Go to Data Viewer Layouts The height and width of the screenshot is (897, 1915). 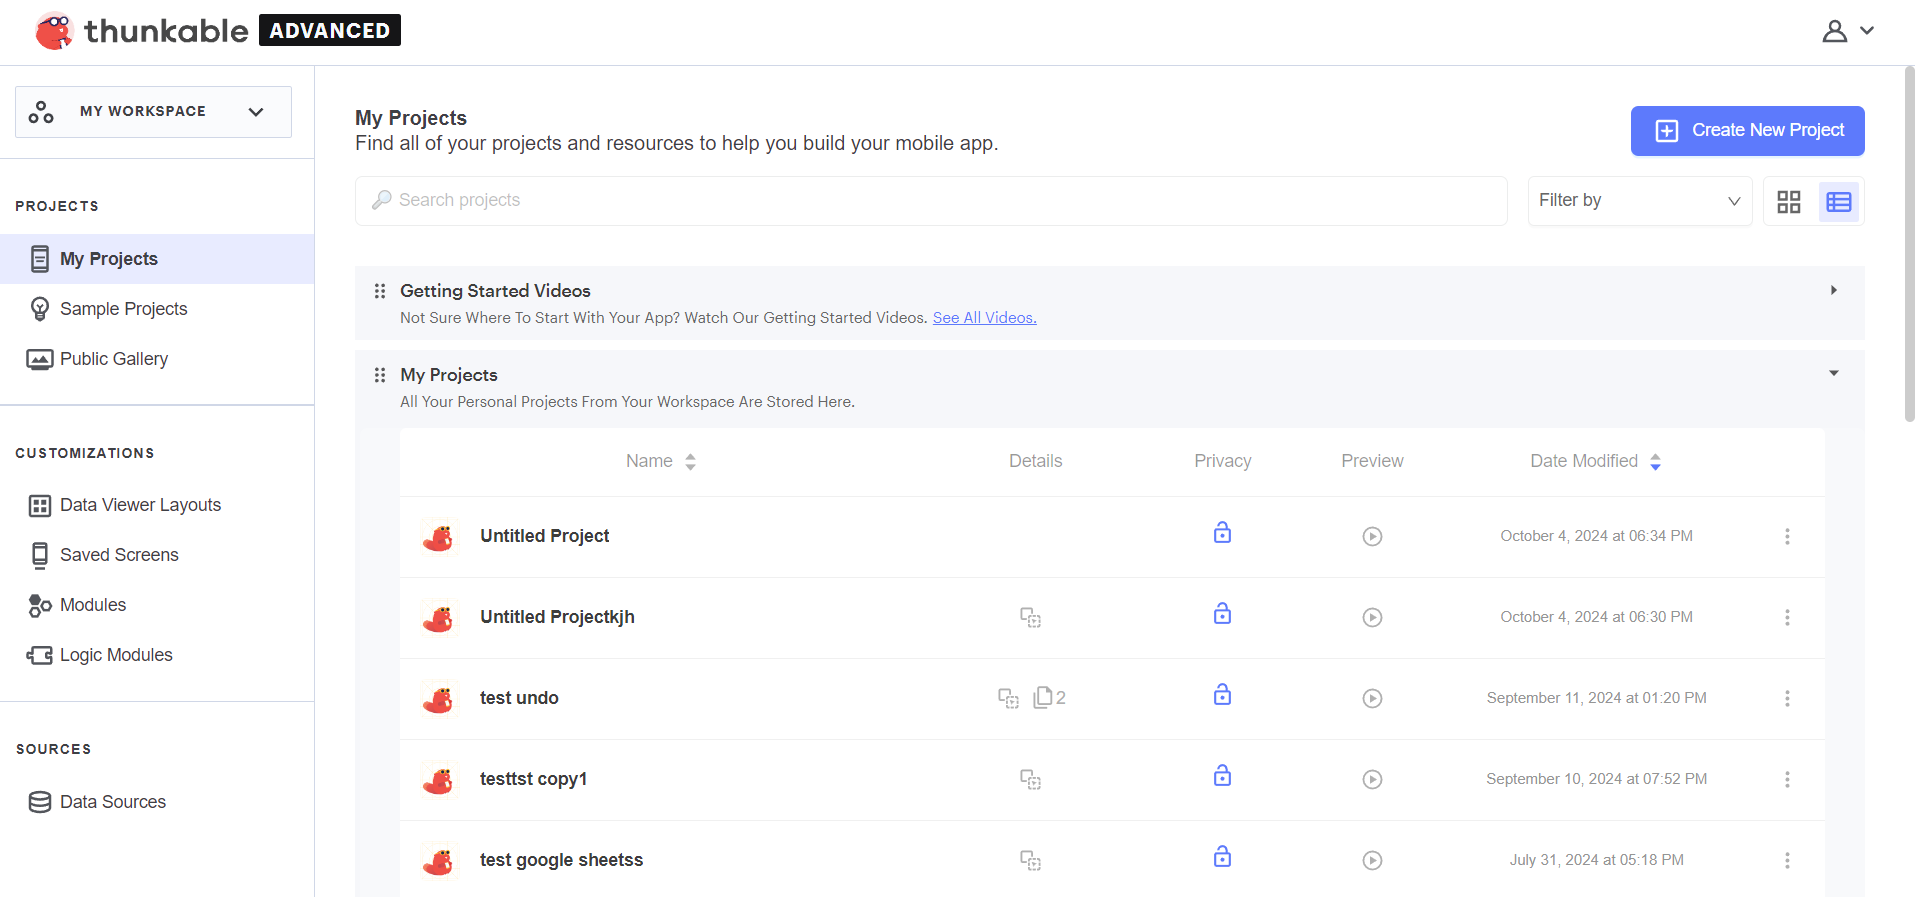[140, 505]
